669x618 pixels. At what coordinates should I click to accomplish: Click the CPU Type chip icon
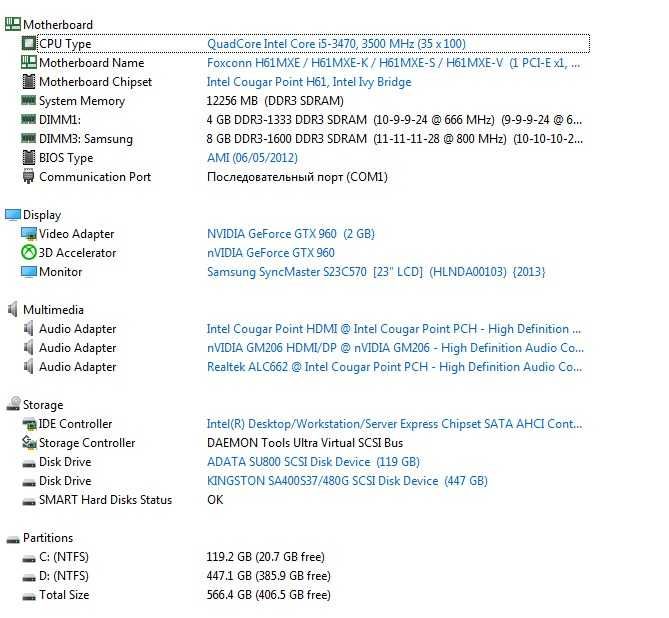click(29, 43)
